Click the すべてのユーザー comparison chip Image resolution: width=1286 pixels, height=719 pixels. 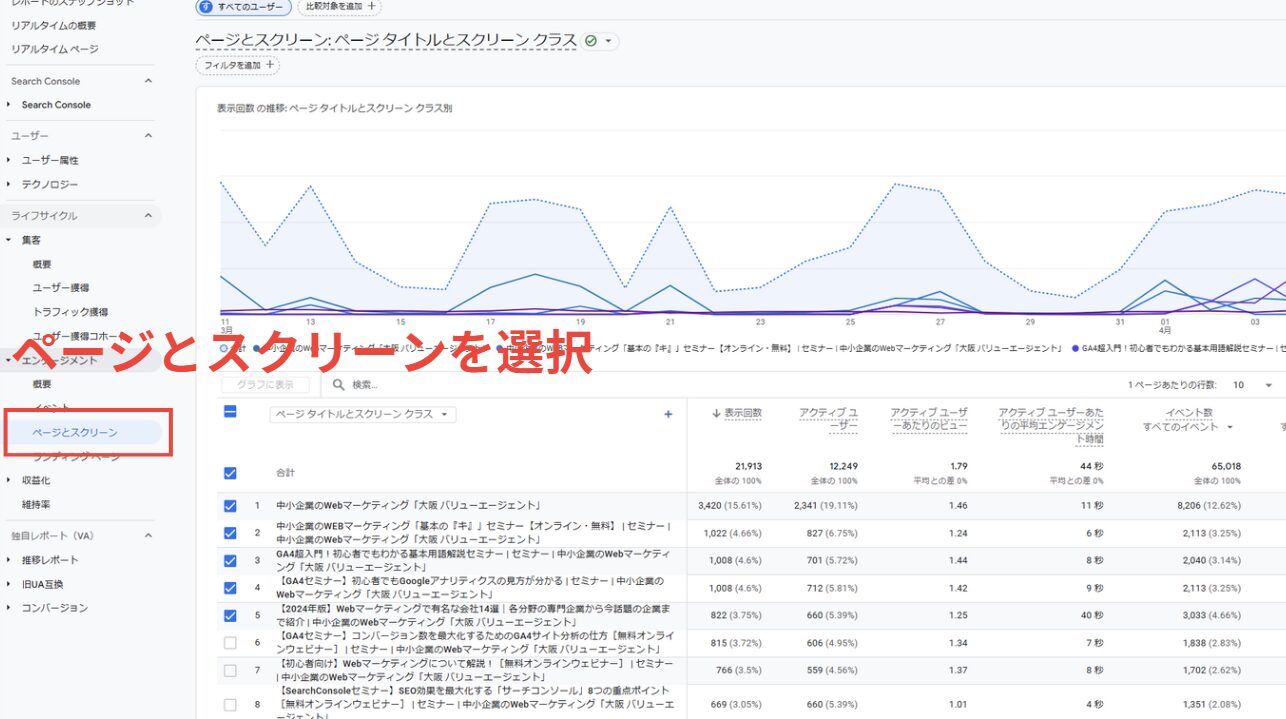243,7
